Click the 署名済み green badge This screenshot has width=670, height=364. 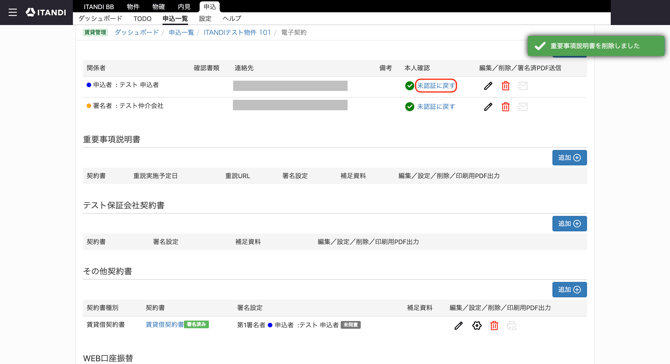click(x=196, y=324)
